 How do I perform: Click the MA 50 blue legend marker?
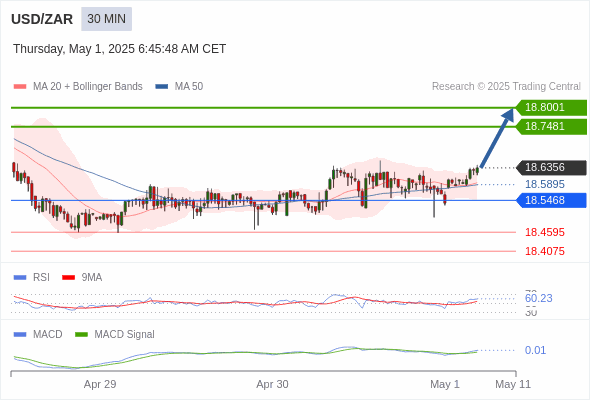coord(162,87)
